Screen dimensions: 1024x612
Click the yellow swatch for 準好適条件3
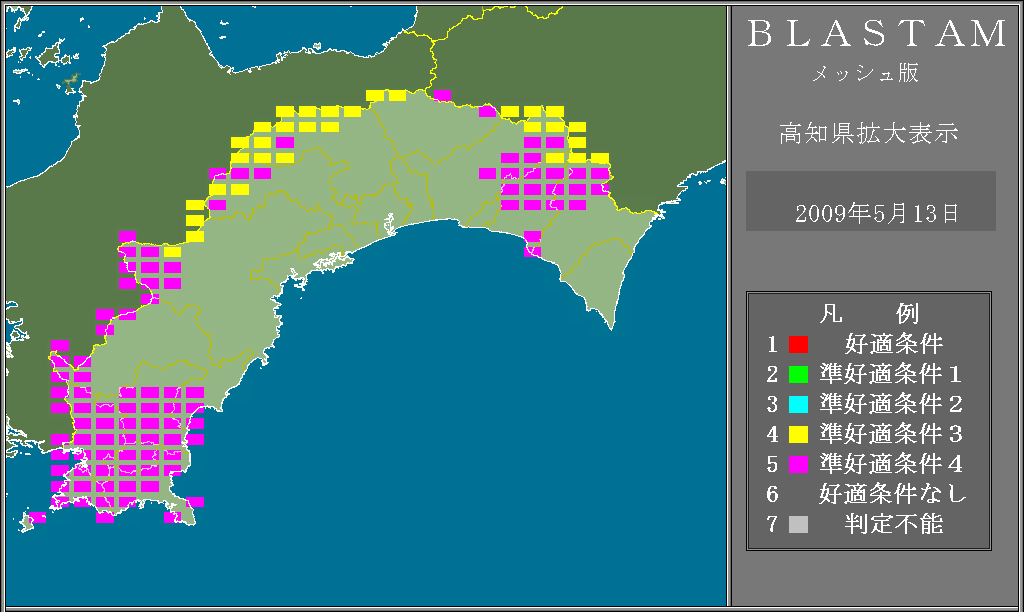(x=798, y=434)
